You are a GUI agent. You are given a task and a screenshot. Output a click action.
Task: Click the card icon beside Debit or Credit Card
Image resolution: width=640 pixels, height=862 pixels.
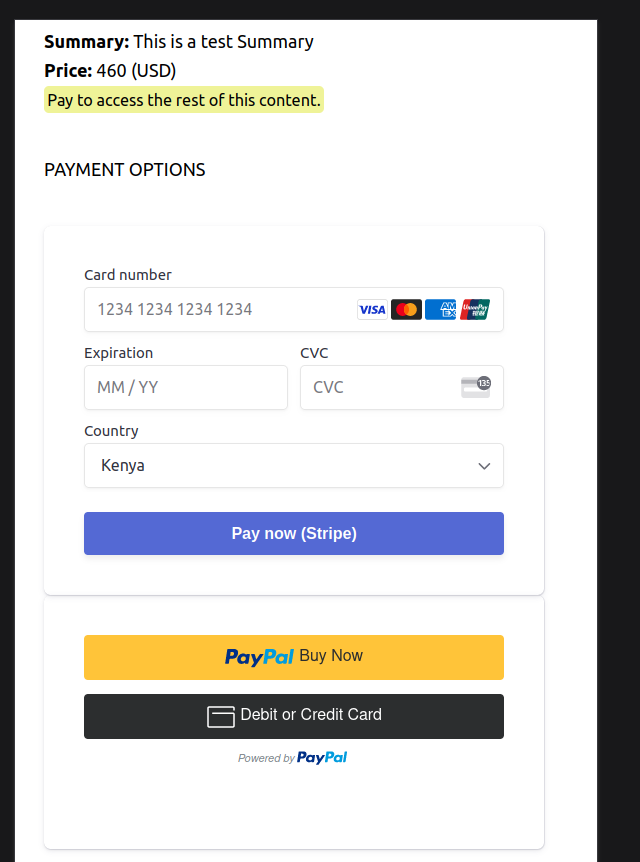220,716
